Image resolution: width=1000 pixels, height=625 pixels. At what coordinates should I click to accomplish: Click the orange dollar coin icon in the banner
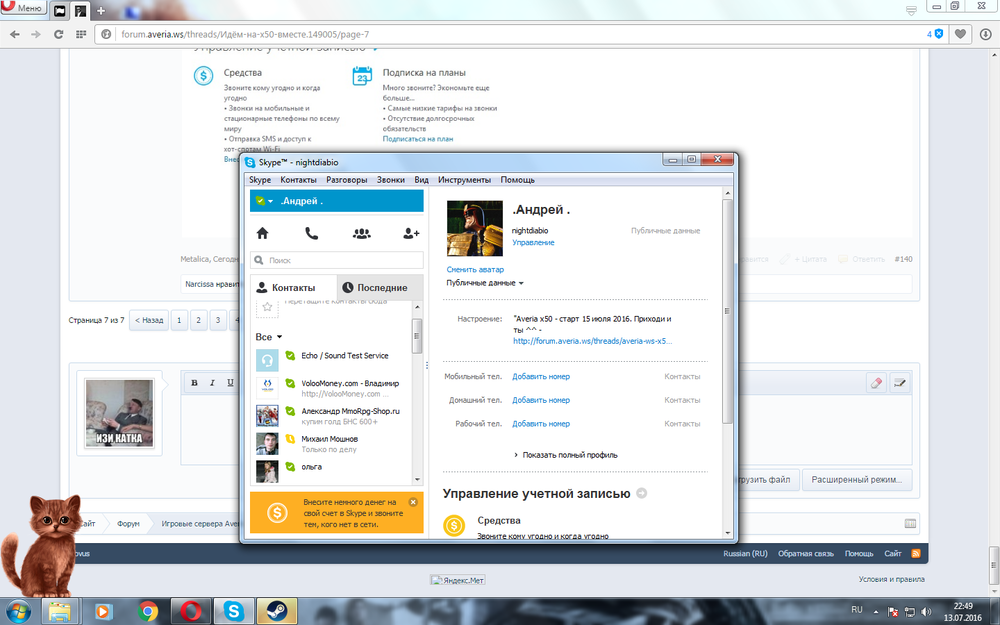(277, 513)
